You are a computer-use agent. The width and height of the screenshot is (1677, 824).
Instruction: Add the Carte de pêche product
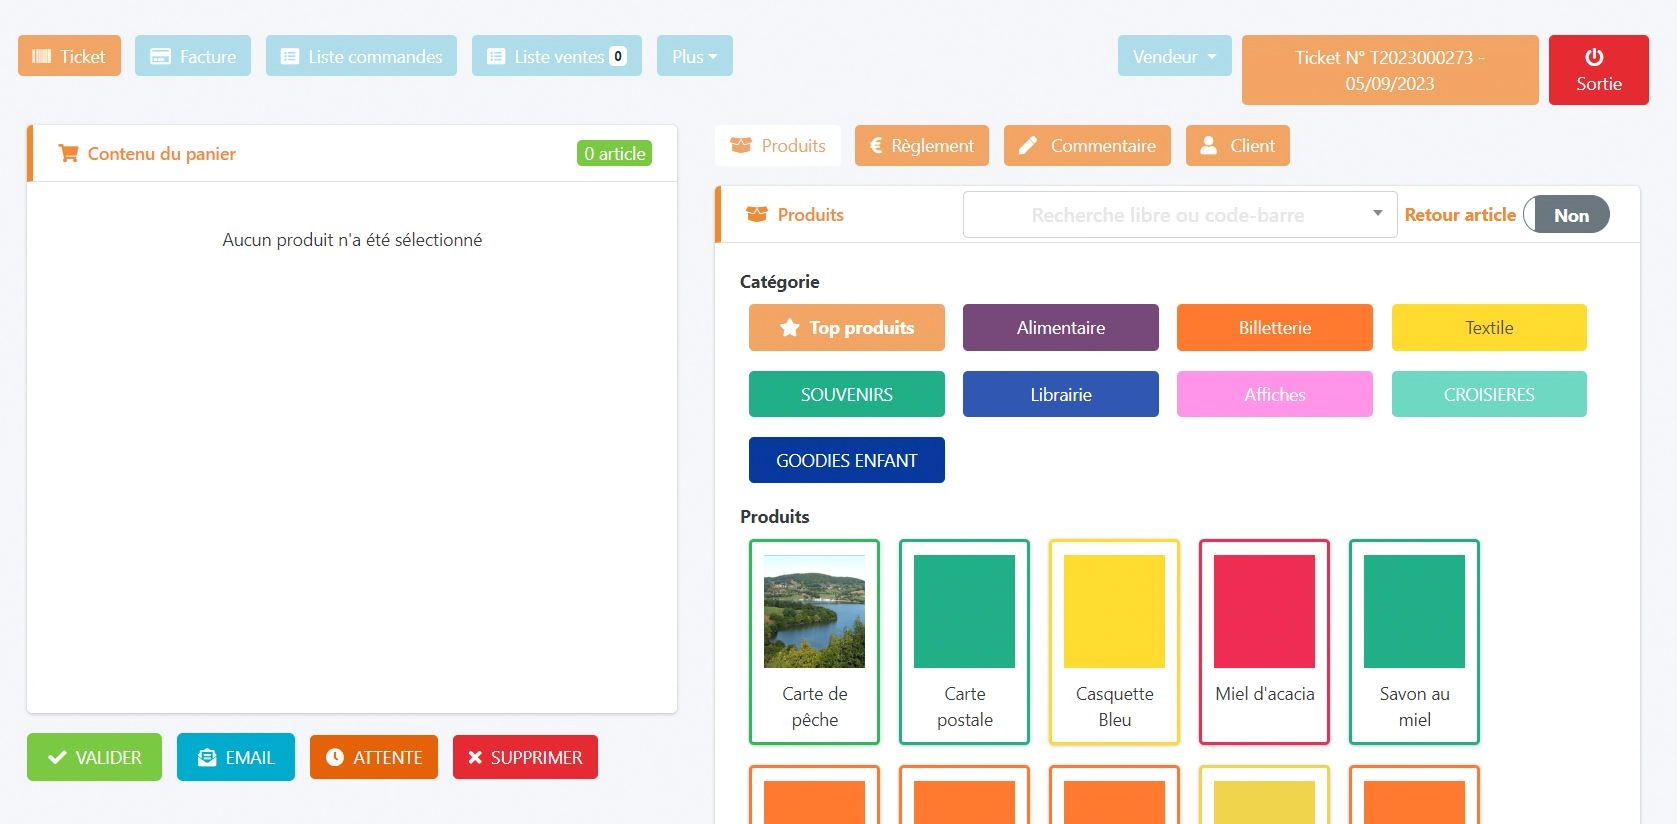[x=814, y=642]
